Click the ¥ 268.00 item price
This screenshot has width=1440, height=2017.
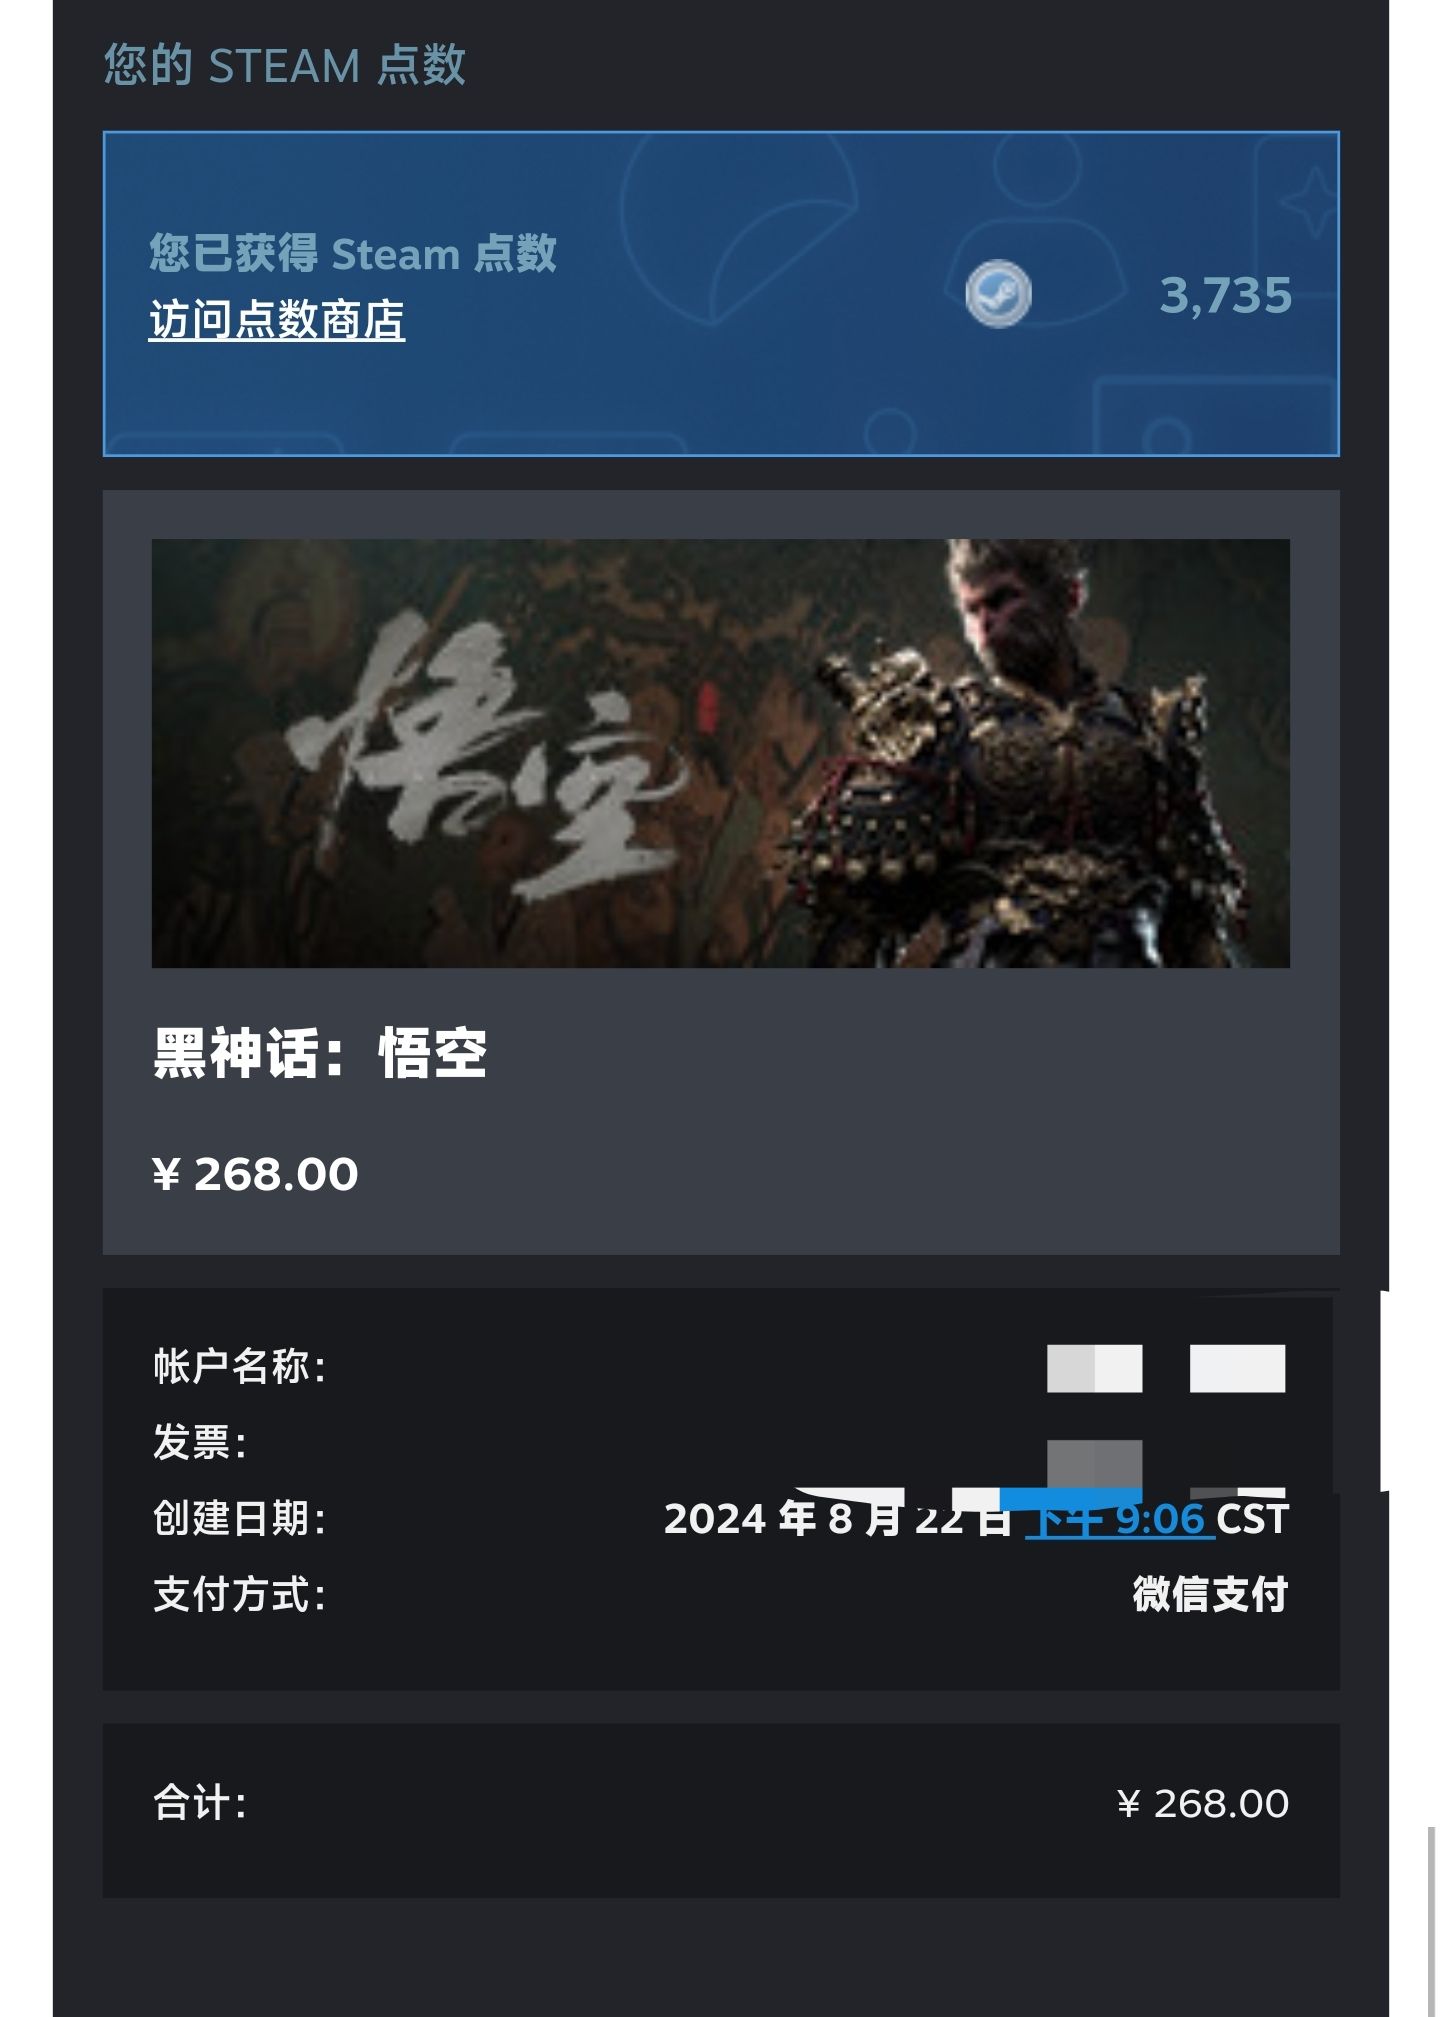(x=255, y=1174)
